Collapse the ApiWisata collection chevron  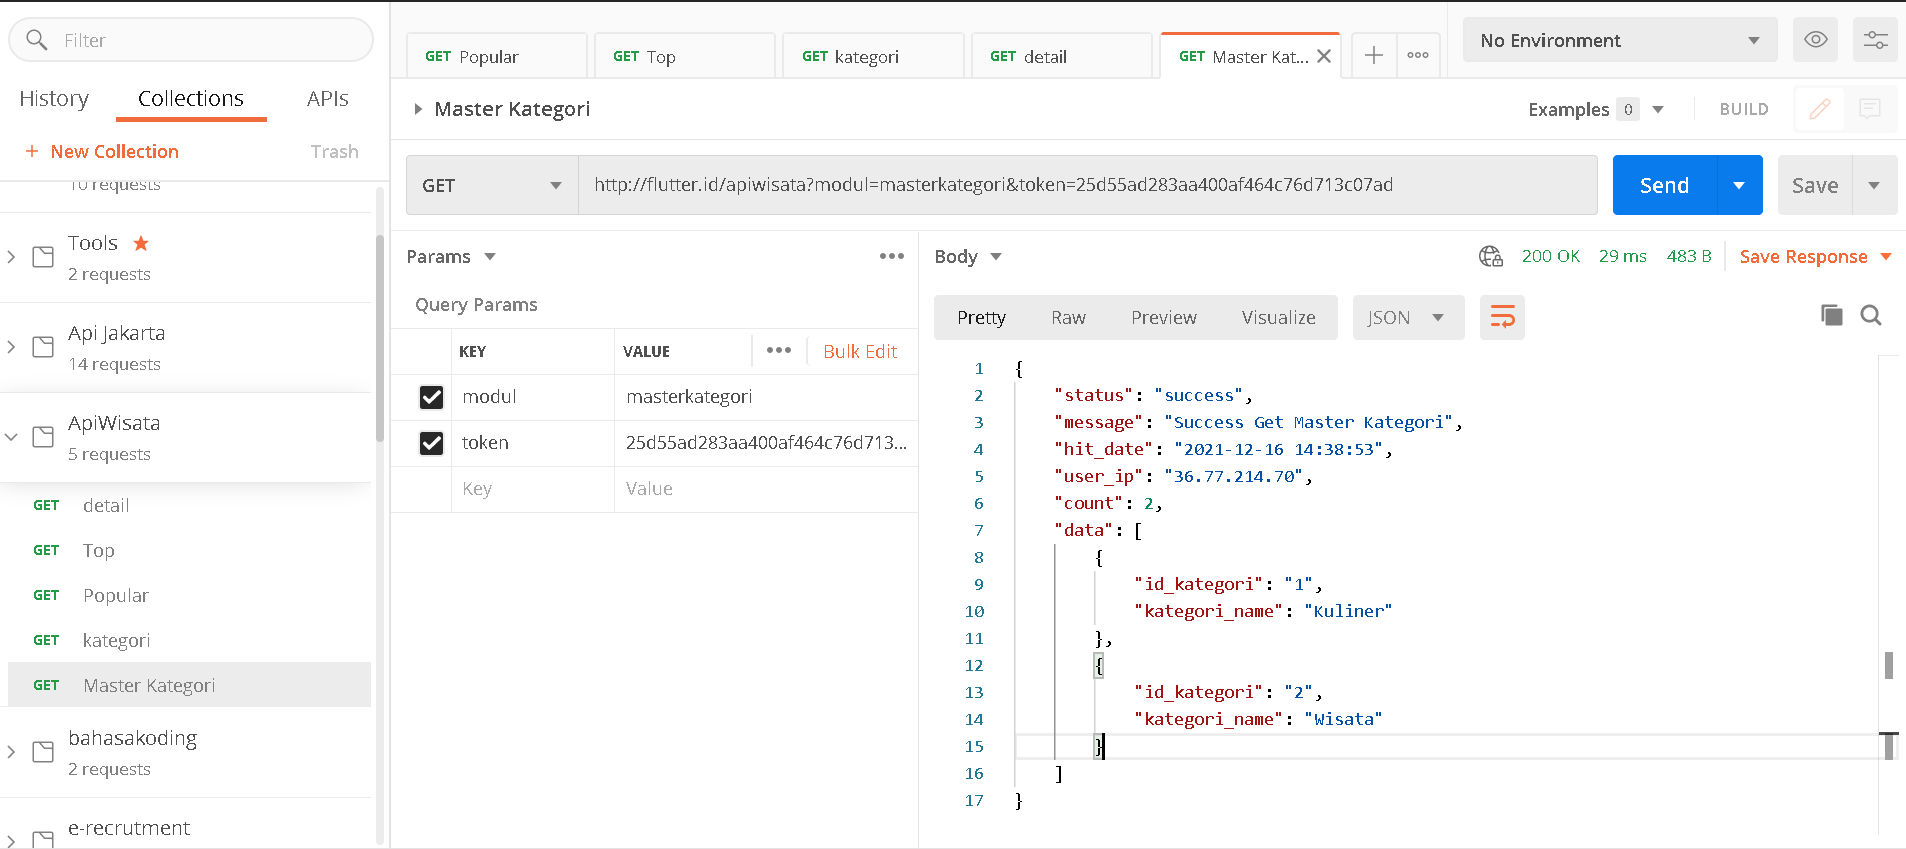coord(11,437)
